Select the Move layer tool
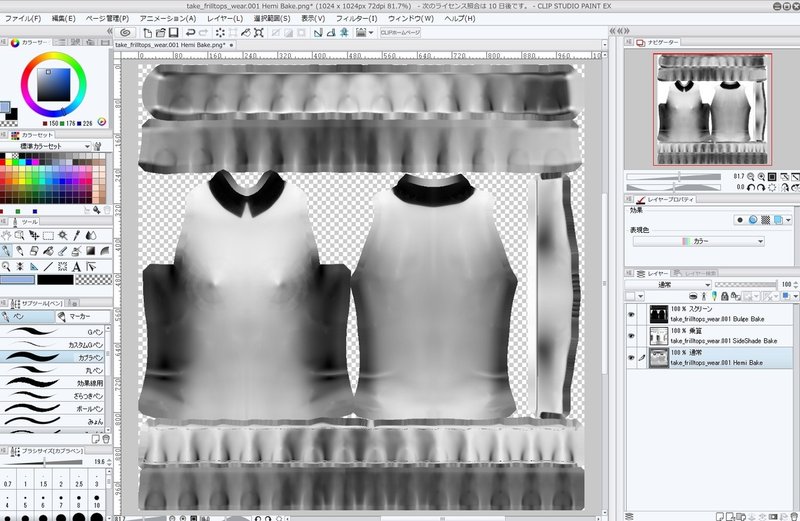This screenshot has height=521, width=800. (x=34, y=235)
